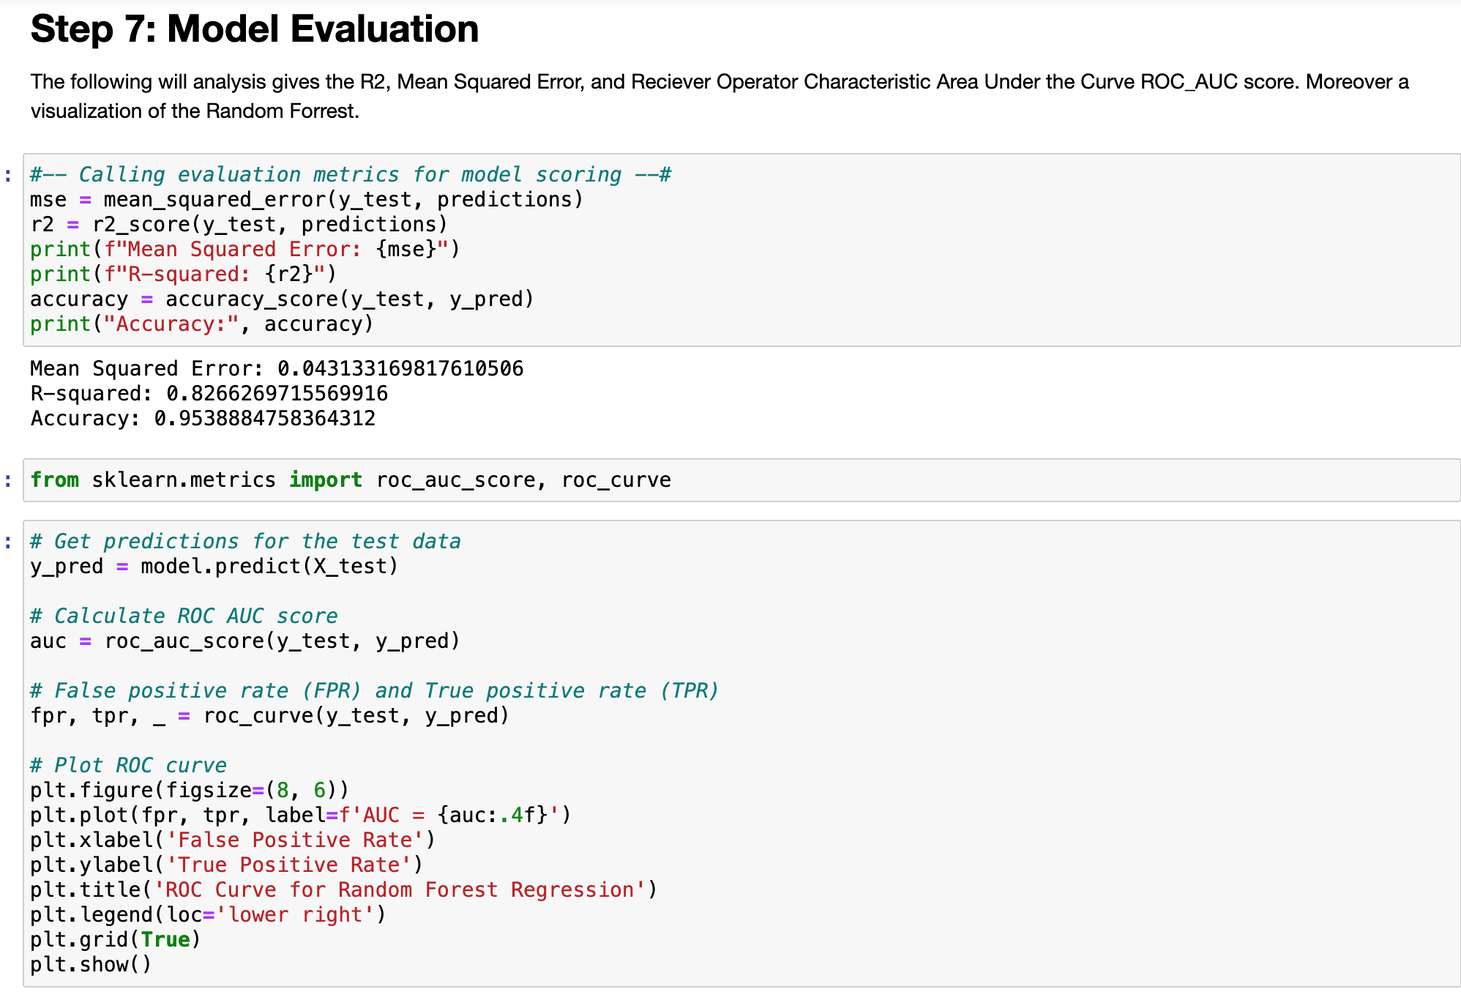The width and height of the screenshot is (1461, 1000).
Task: Click the roc_curve fpr, tpr assignment line
Action: pos(269,716)
